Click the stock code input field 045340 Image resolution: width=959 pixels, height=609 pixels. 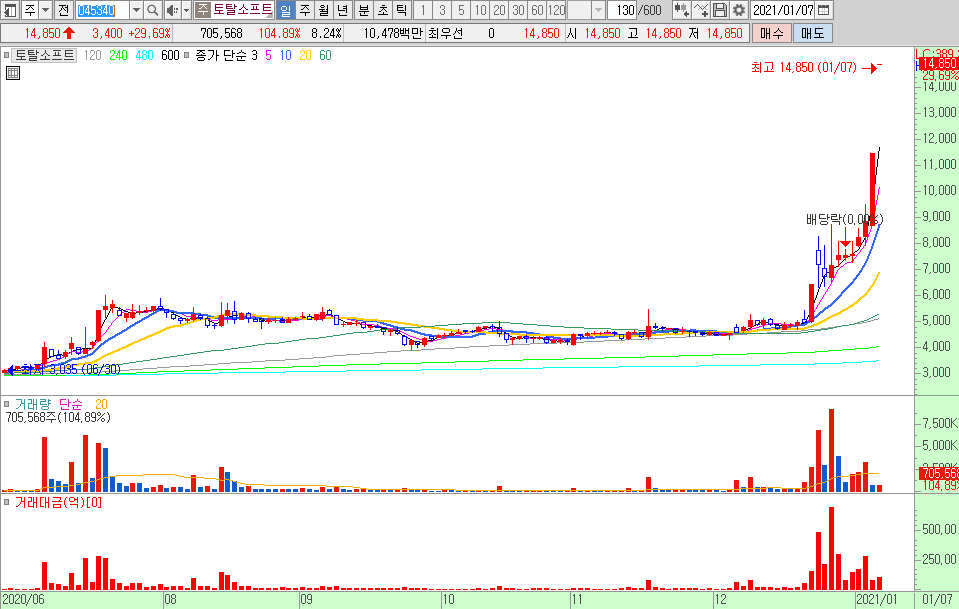103,10
